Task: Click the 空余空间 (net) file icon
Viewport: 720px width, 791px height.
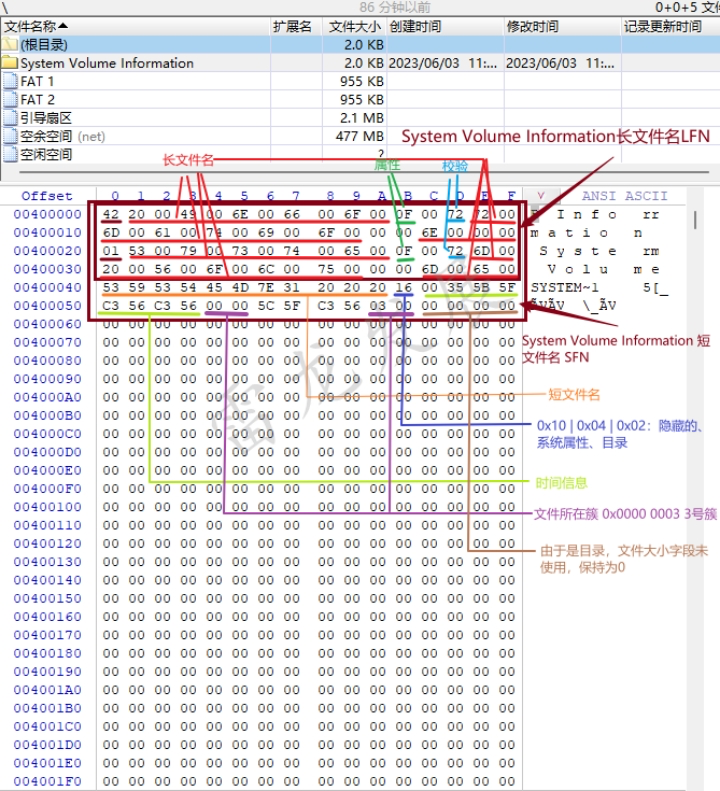Action: [10, 136]
